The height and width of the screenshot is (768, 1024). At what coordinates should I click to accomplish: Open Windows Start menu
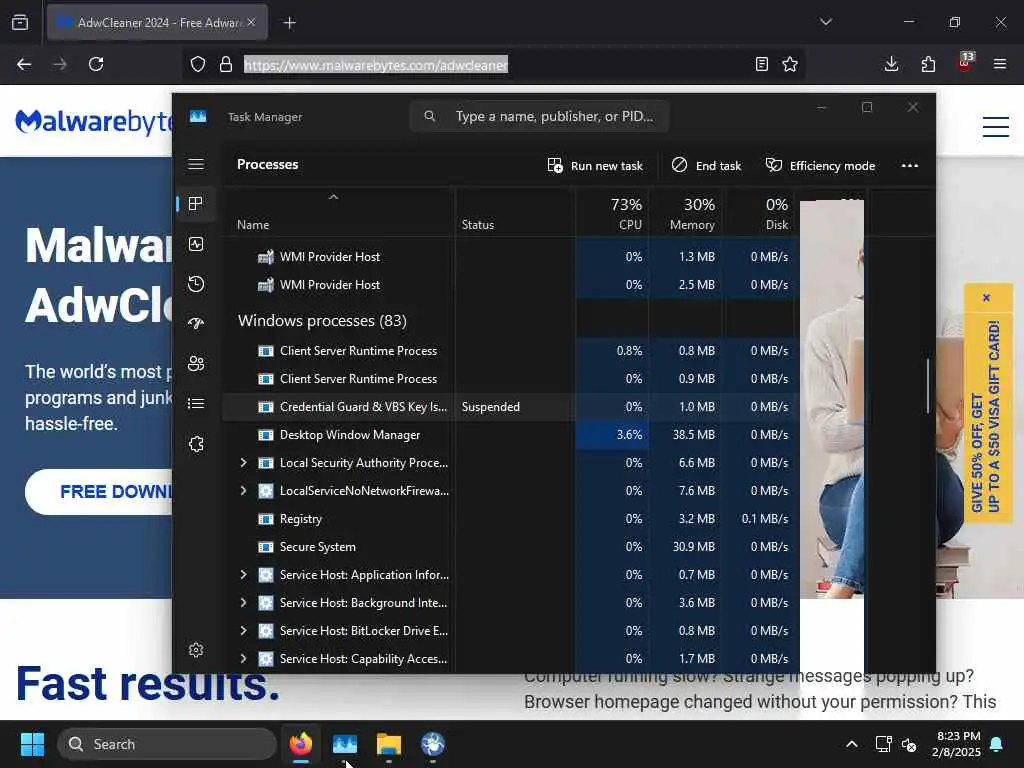(x=32, y=744)
